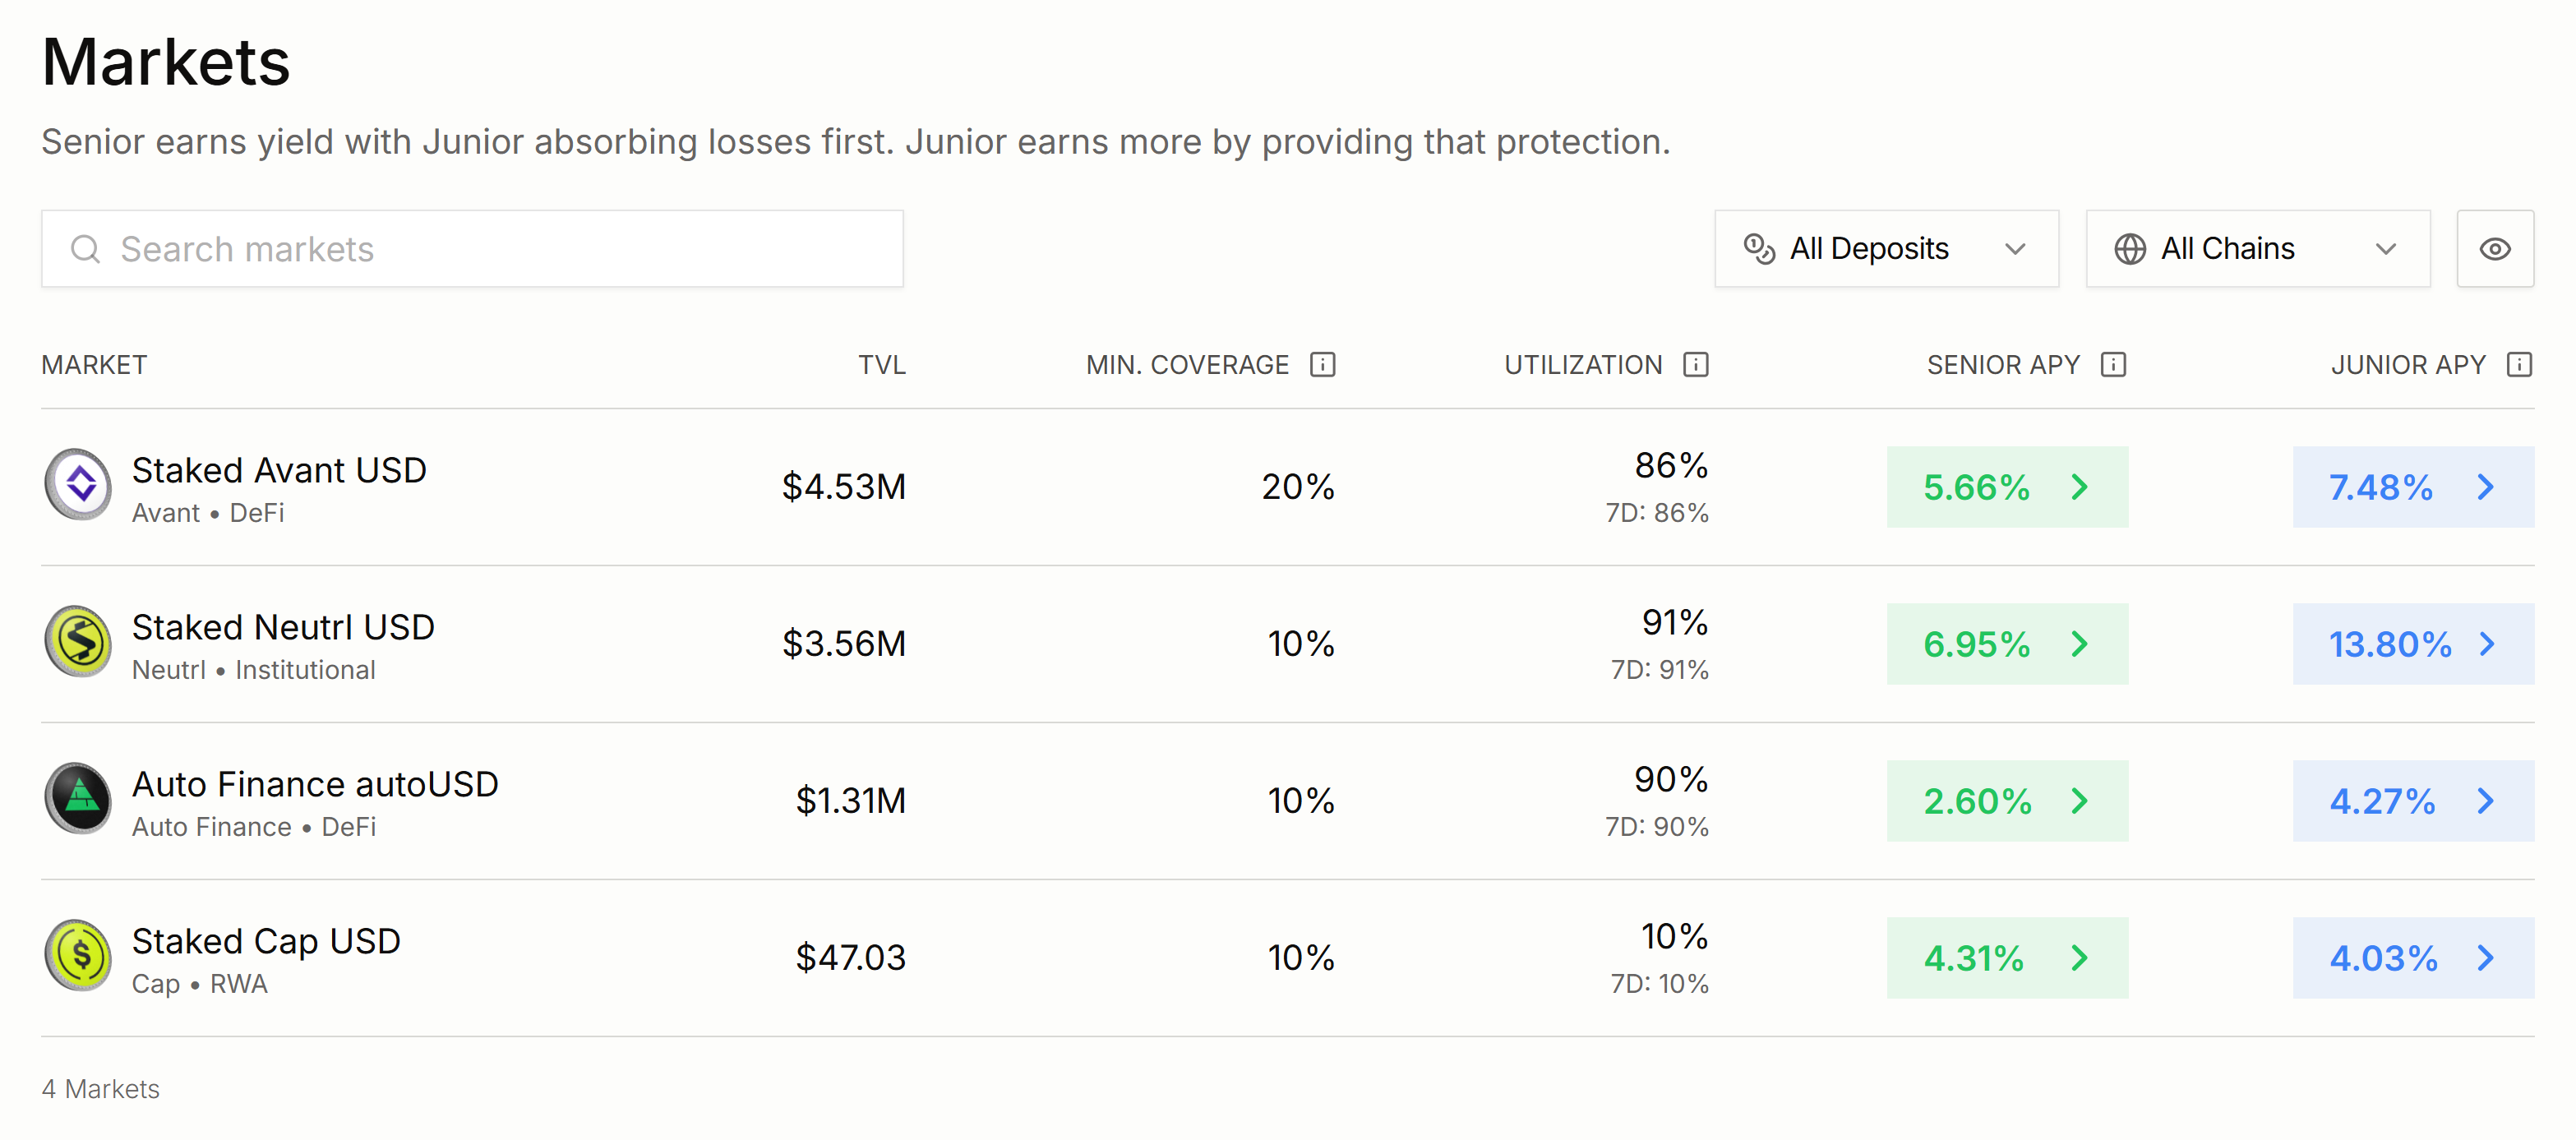Viewport: 2576px width, 1140px height.
Task: Open the 7.48% Junior APY for Avant
Action: 2412,487
